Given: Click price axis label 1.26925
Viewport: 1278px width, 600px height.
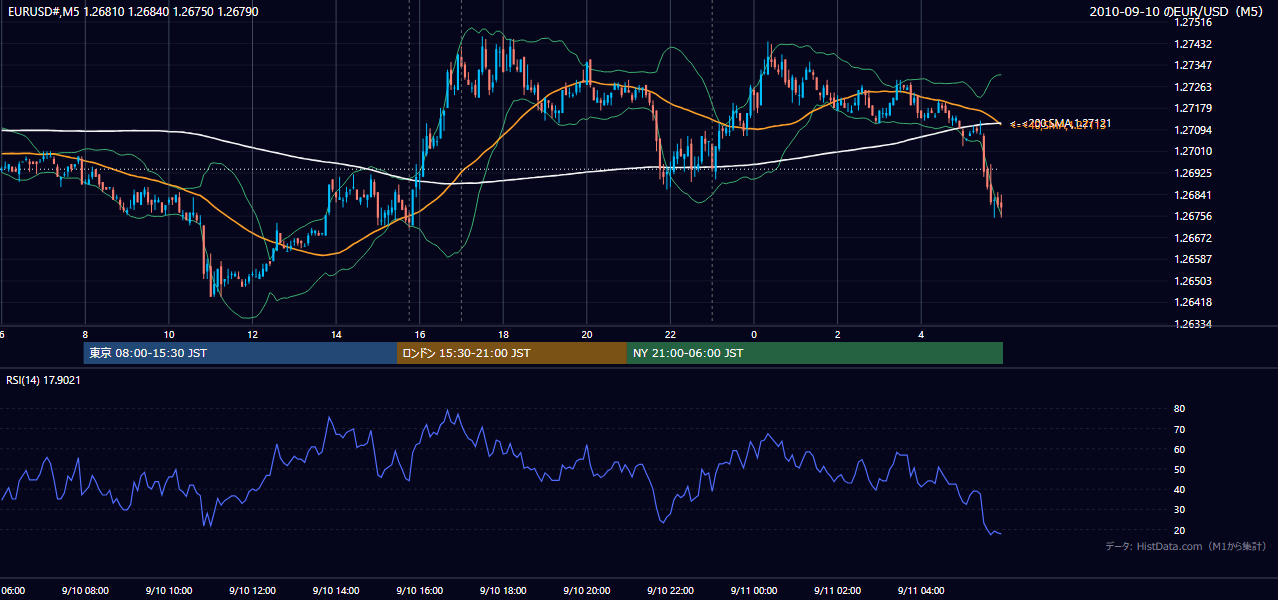Looking at the screenshot, I should point(1194,173).
